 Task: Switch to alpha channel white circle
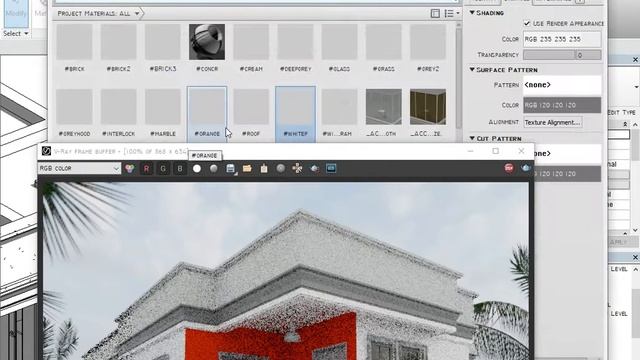pos(197,169)
